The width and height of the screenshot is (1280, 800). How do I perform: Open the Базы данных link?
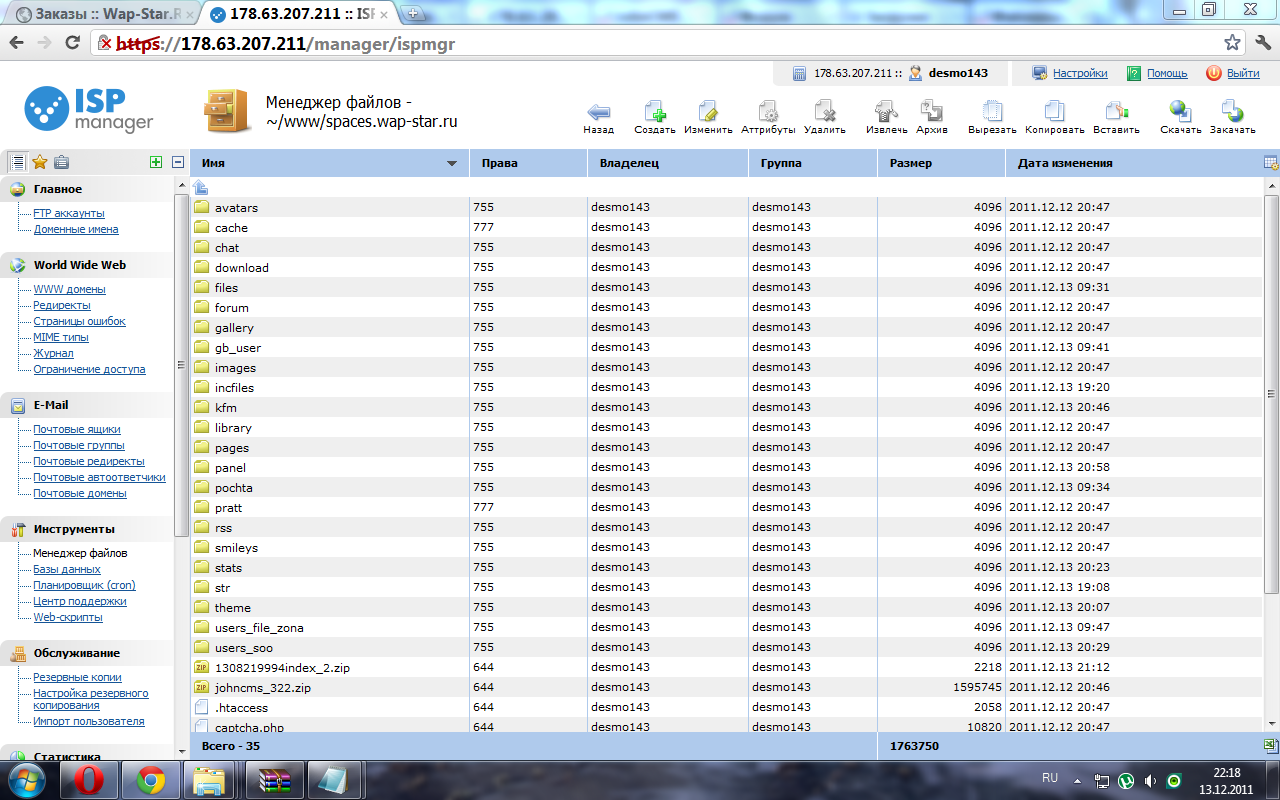click(66, 569)
